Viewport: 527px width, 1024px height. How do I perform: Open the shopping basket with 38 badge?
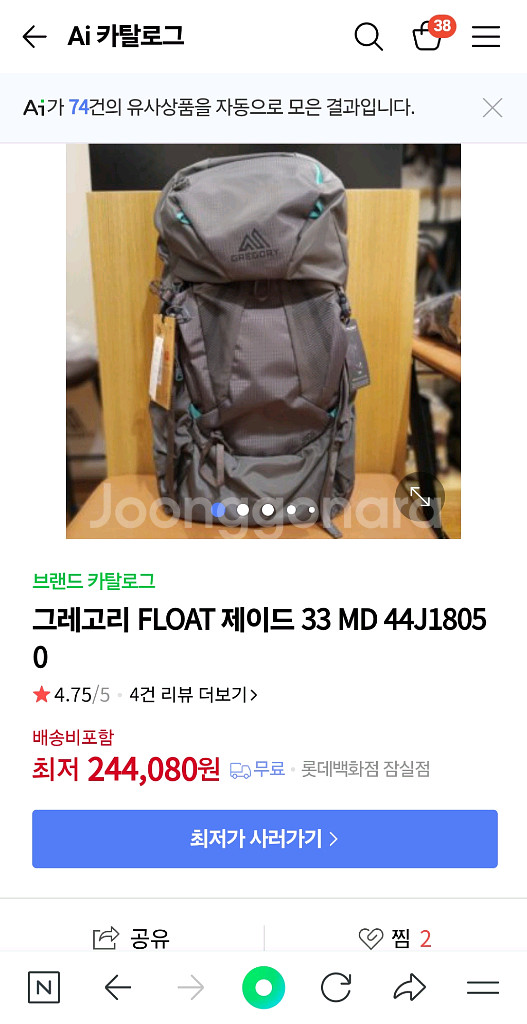pyautogui.click(x=429, y=35)
